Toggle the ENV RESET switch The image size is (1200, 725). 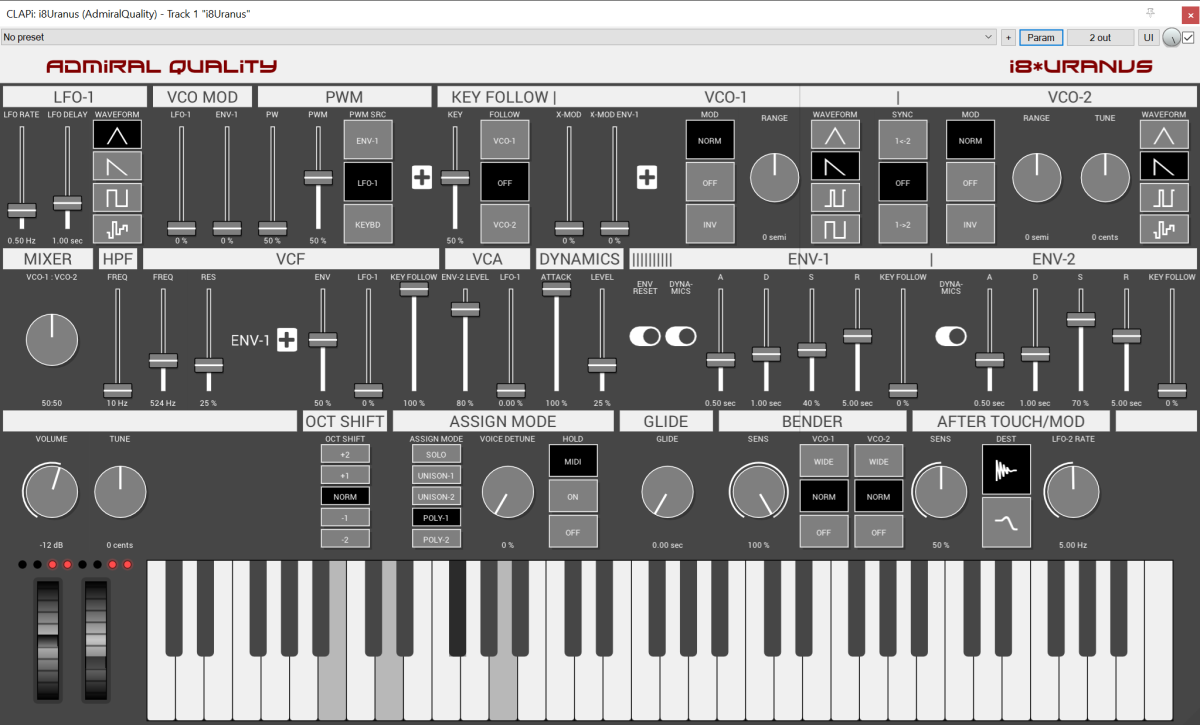click(x=645, y=336)
